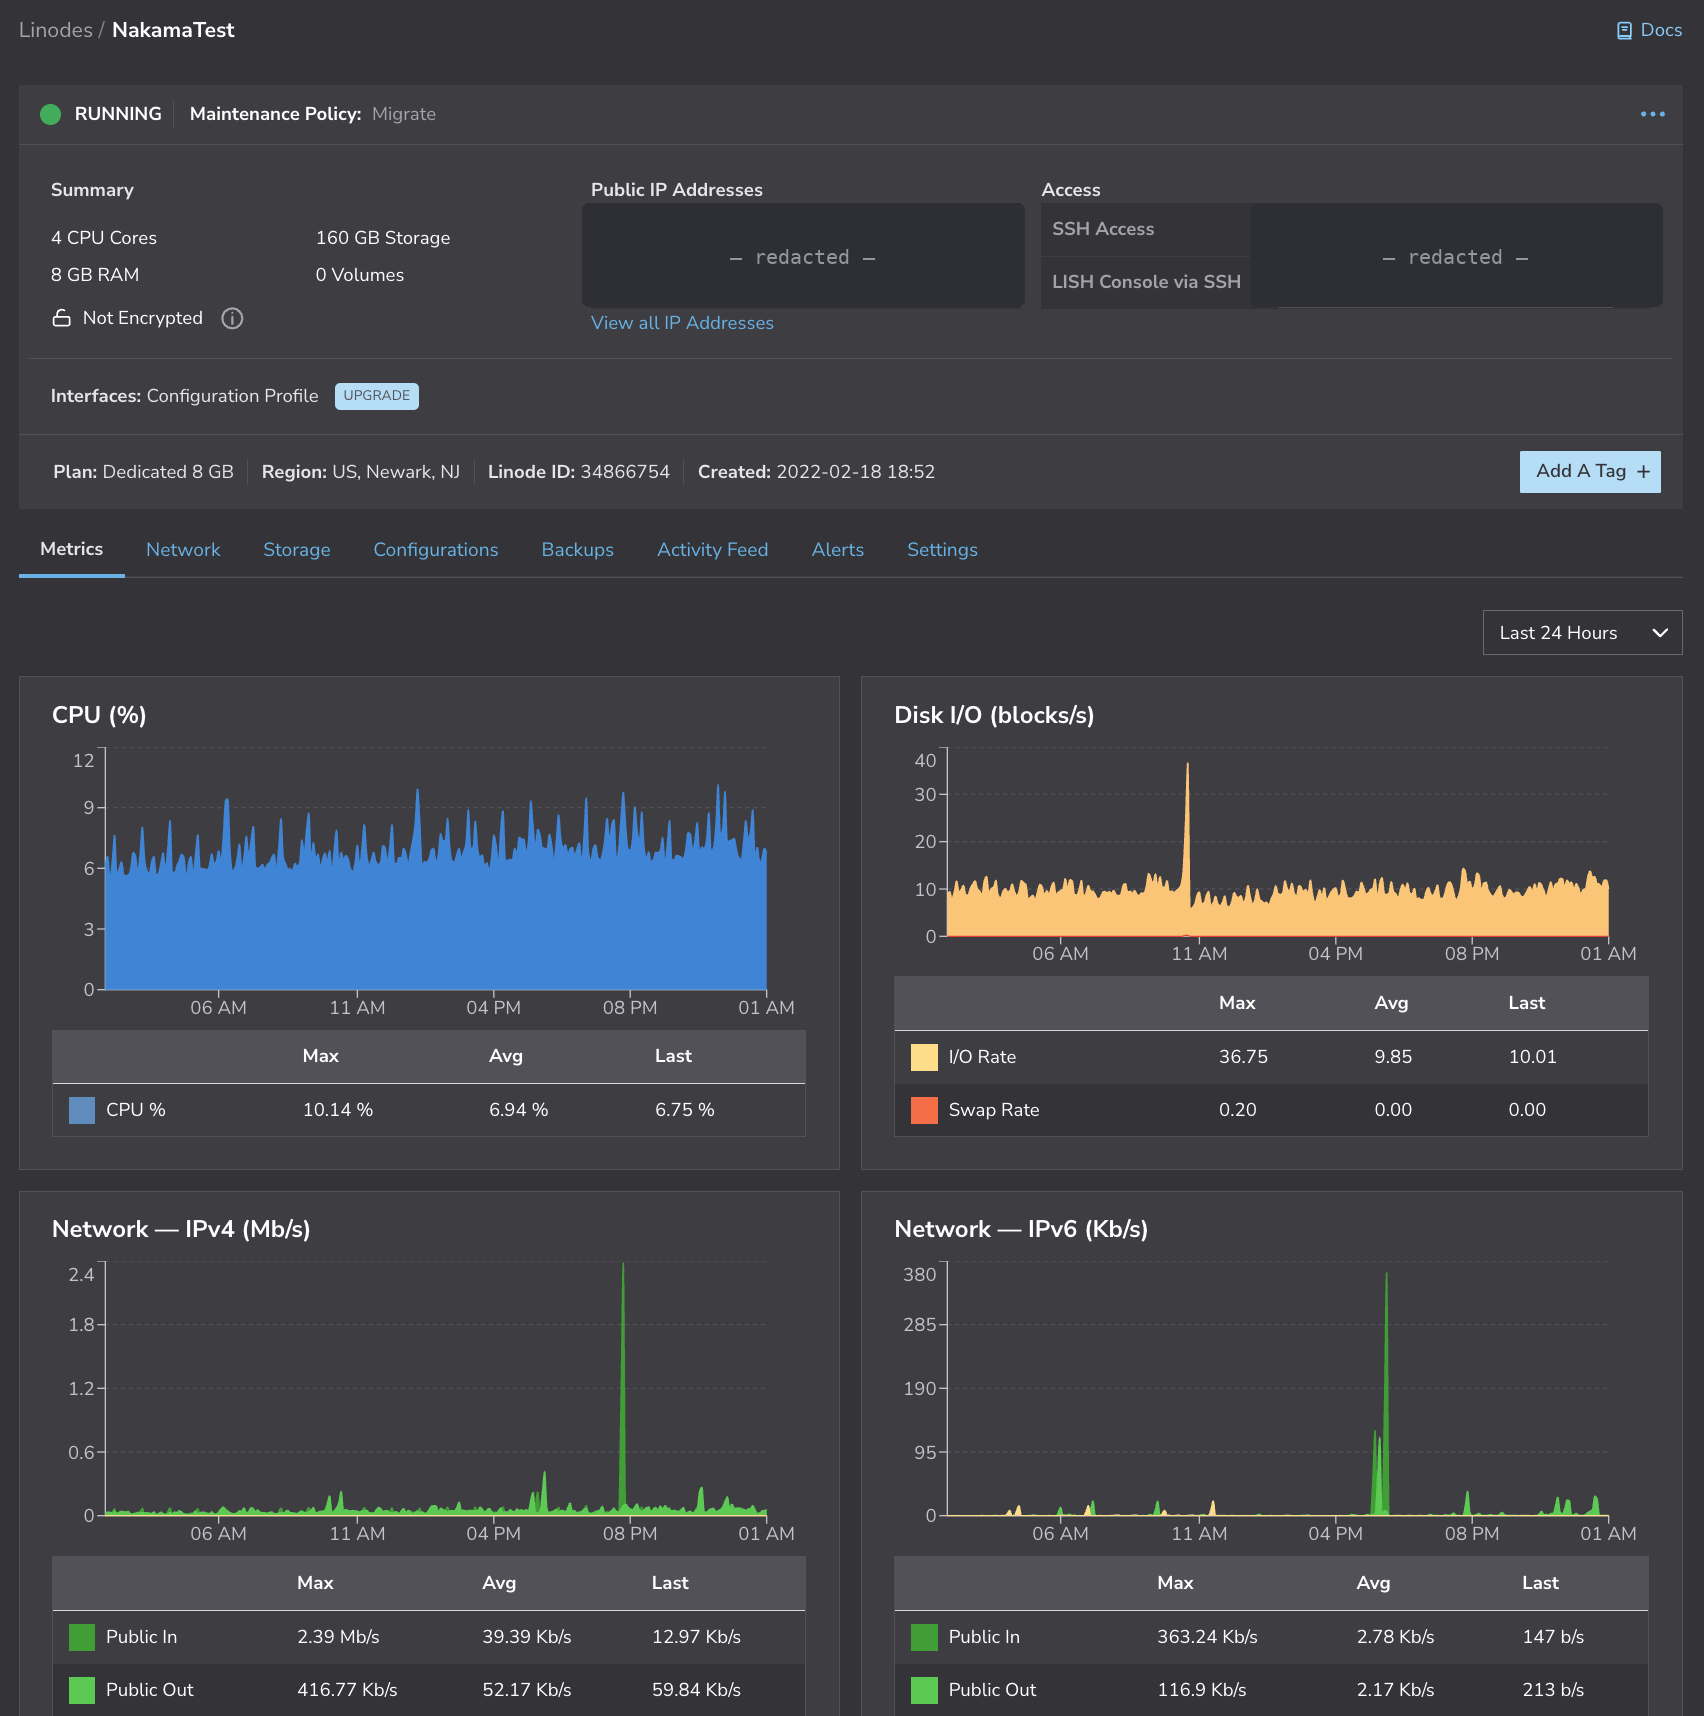Open the Docs link icon

pyautogui.click(x=1624, y=31)
